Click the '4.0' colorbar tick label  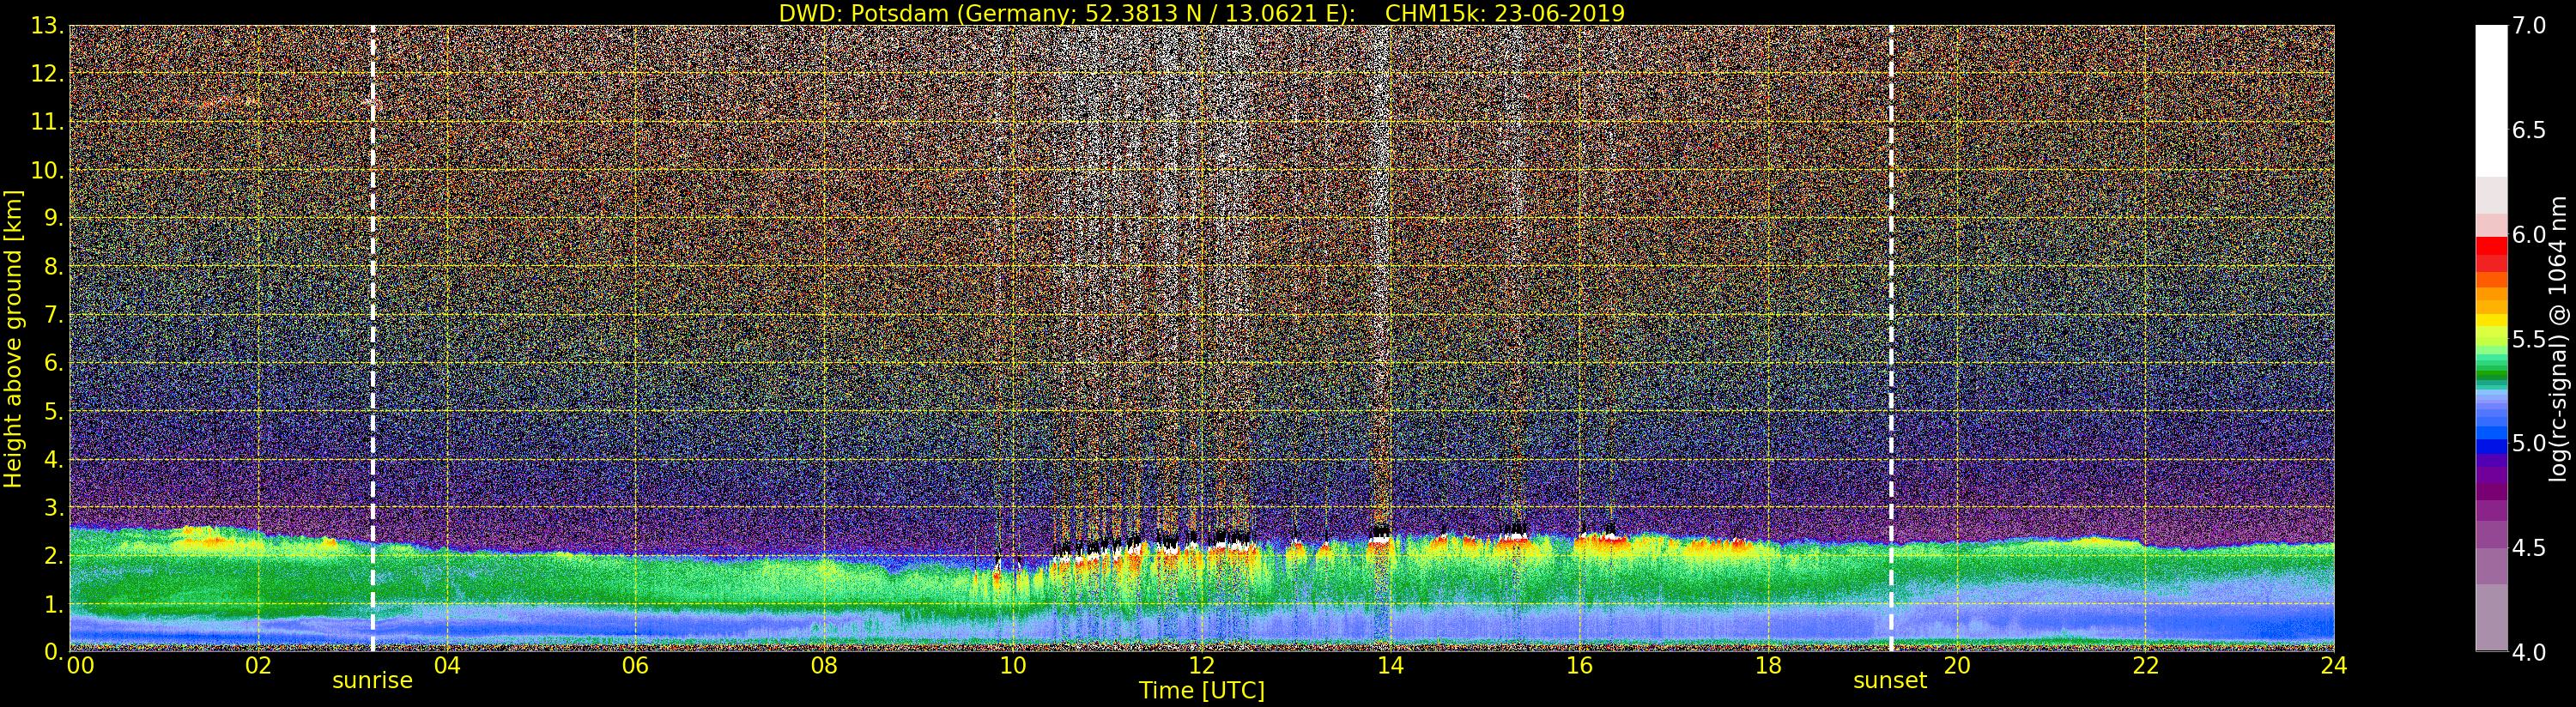click(x=2529, y=652)
